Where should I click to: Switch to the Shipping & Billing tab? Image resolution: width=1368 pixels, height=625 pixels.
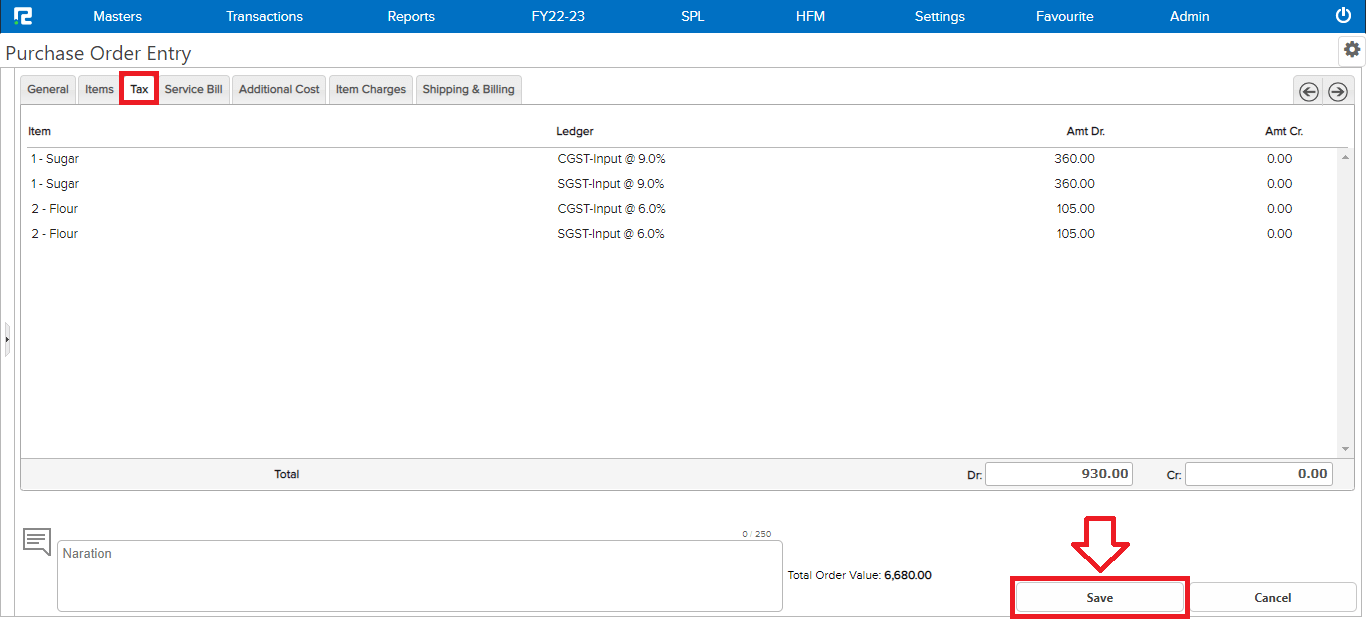[468, 88]
